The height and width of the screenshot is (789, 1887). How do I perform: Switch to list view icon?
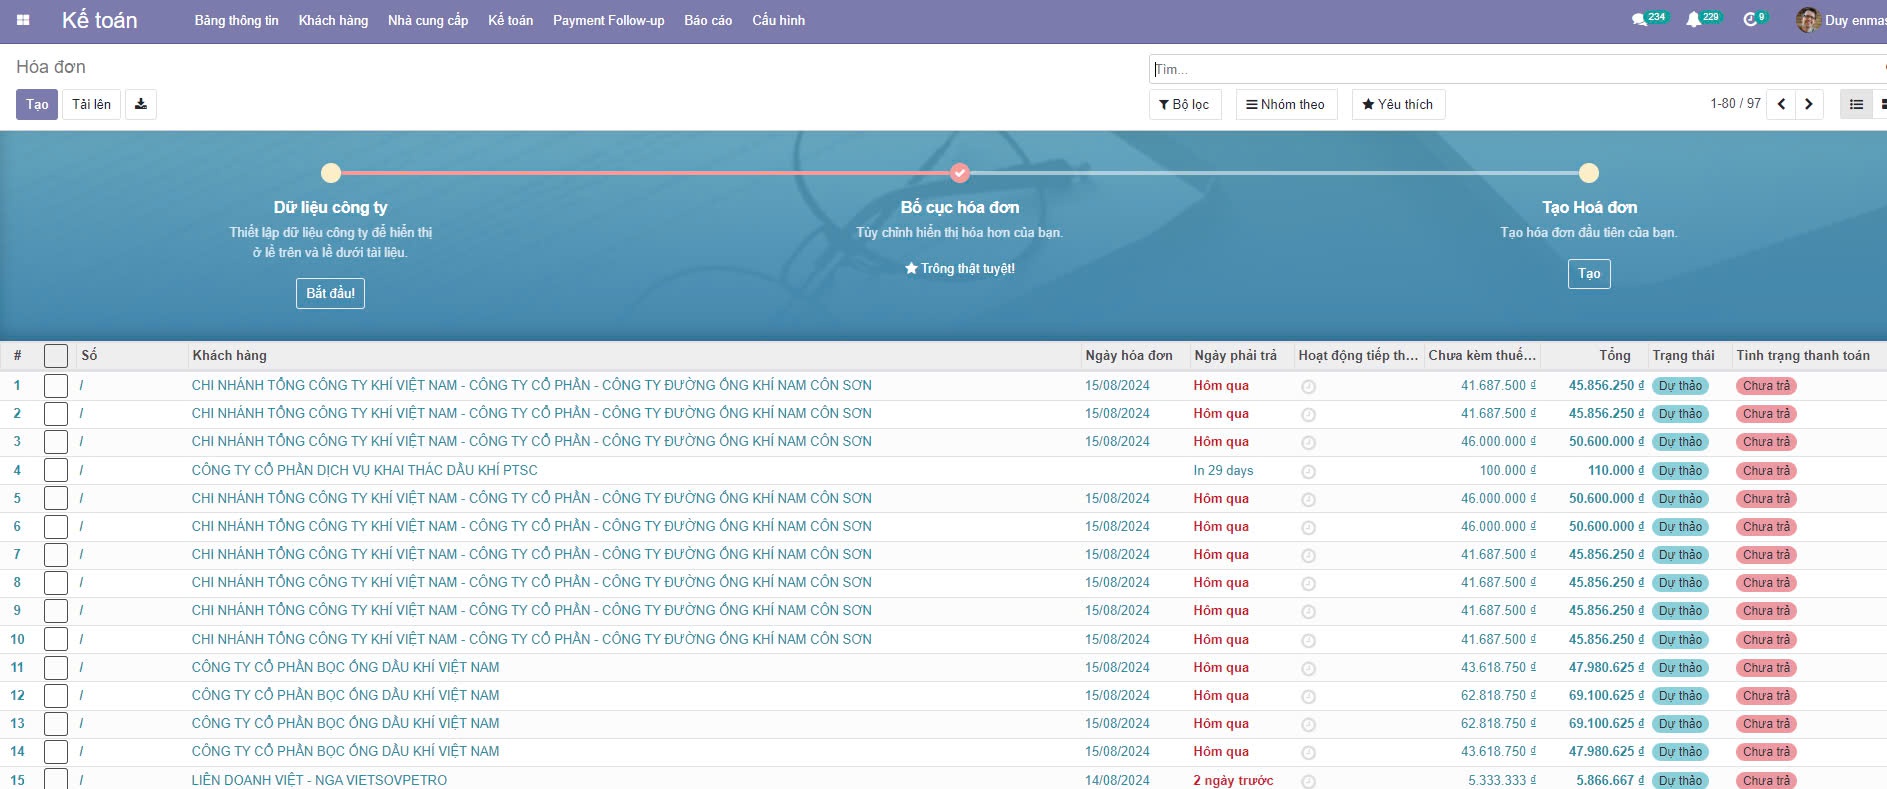1856,104
